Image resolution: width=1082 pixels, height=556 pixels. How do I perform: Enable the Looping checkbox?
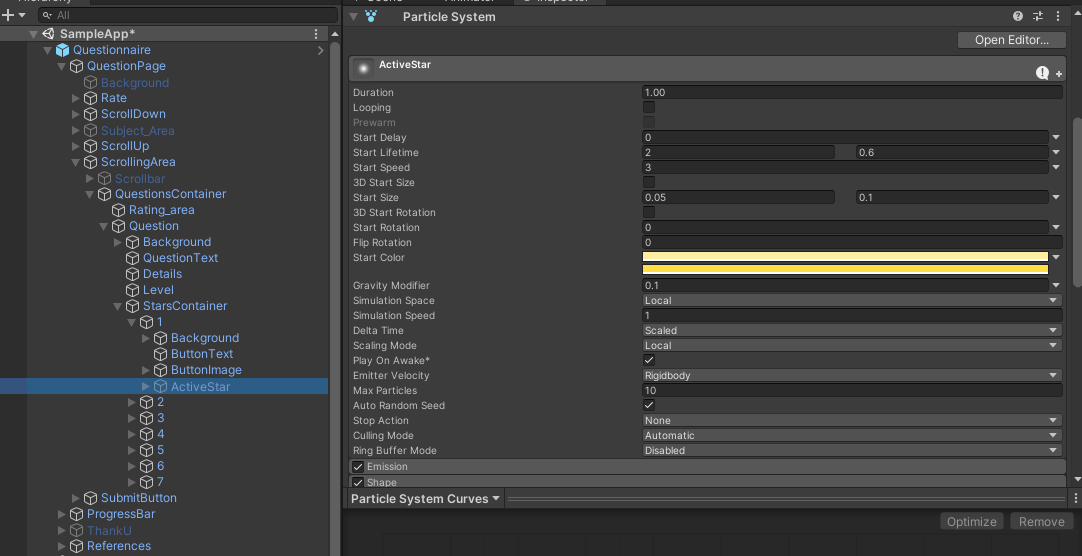649,108
